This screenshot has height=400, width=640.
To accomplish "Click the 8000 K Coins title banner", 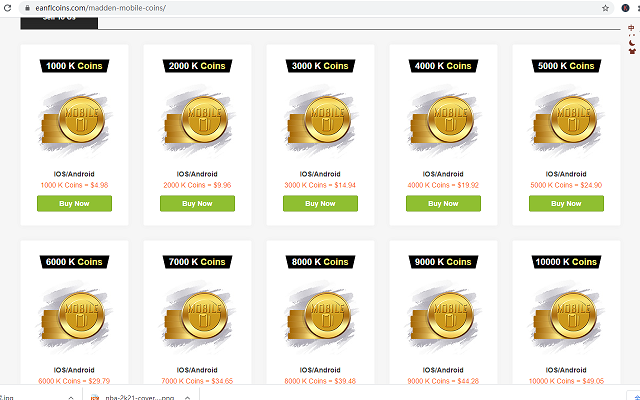I will [320, 262].
